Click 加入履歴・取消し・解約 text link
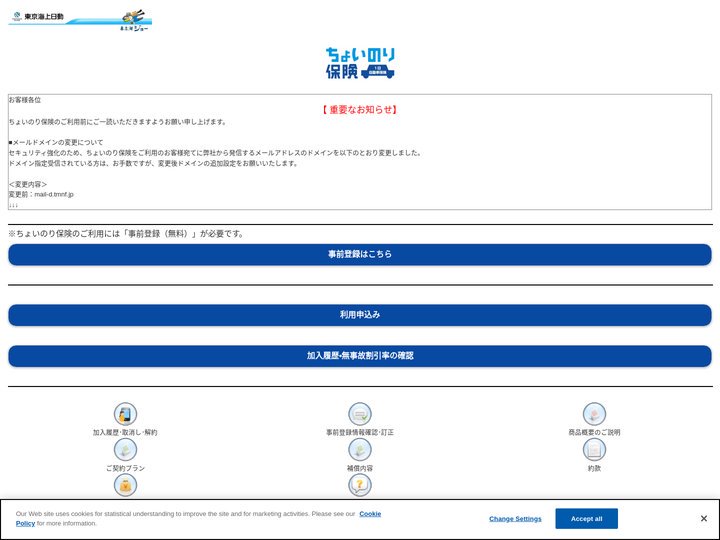Viewport: 720px width, 540px height. coord(125,432)
